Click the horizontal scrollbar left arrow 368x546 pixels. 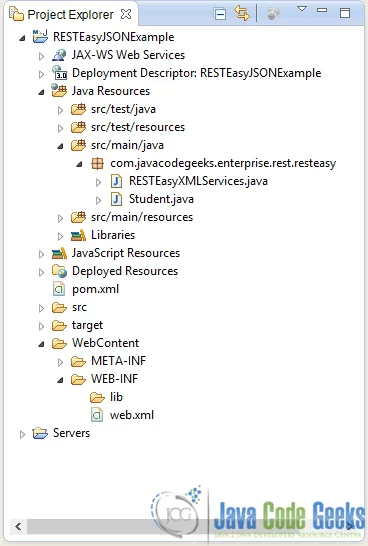click(x=18, y=526)
